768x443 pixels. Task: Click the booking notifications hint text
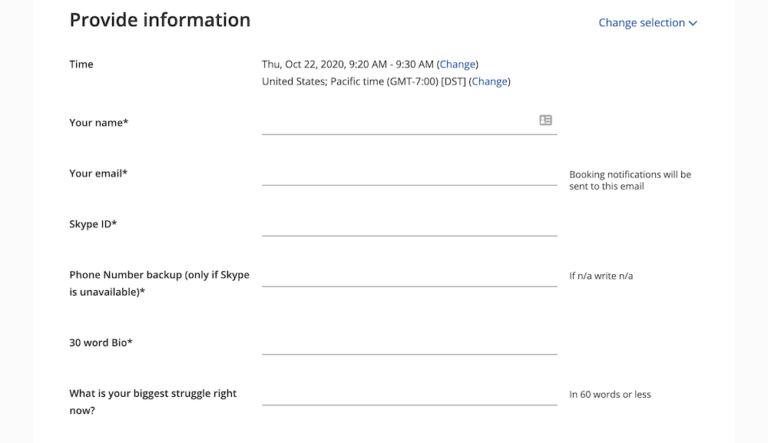point(629,180)
